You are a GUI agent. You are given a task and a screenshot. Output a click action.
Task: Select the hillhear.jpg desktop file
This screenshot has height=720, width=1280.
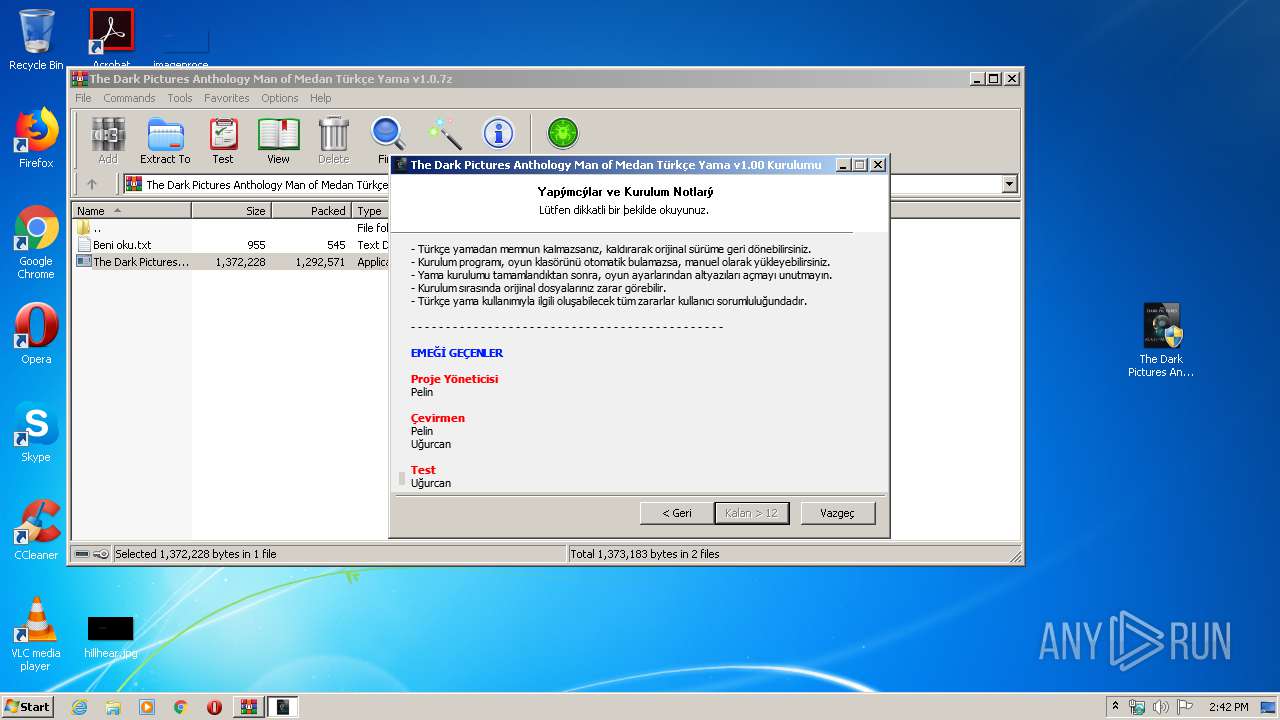pyautogui.click(x=110, y=636)
